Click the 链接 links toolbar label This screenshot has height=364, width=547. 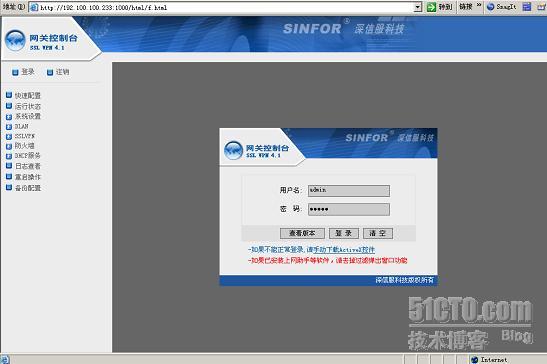[x=466, y=7]
